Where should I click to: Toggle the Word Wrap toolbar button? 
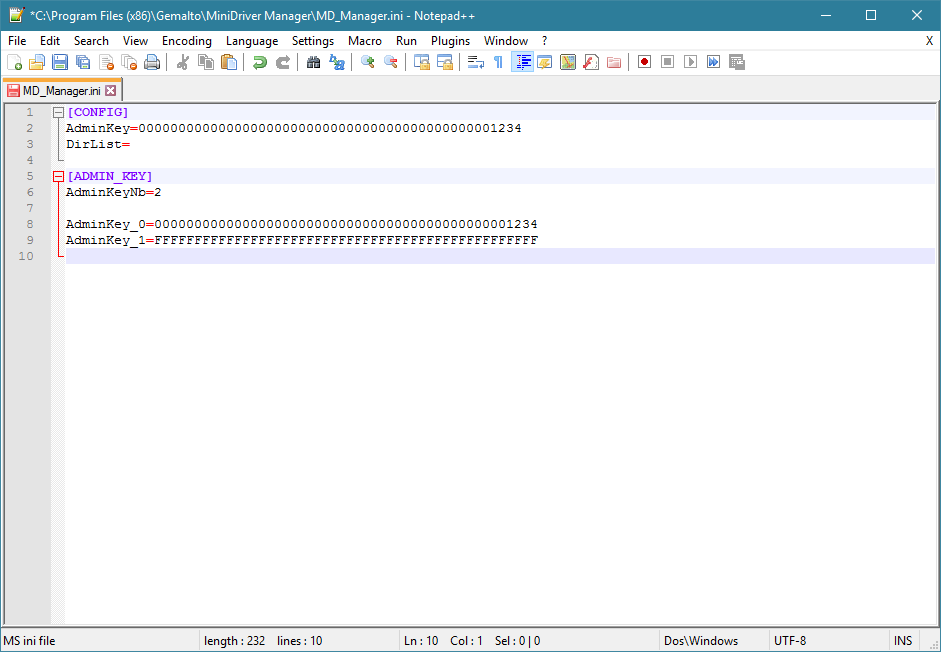(x=476, y=62)
